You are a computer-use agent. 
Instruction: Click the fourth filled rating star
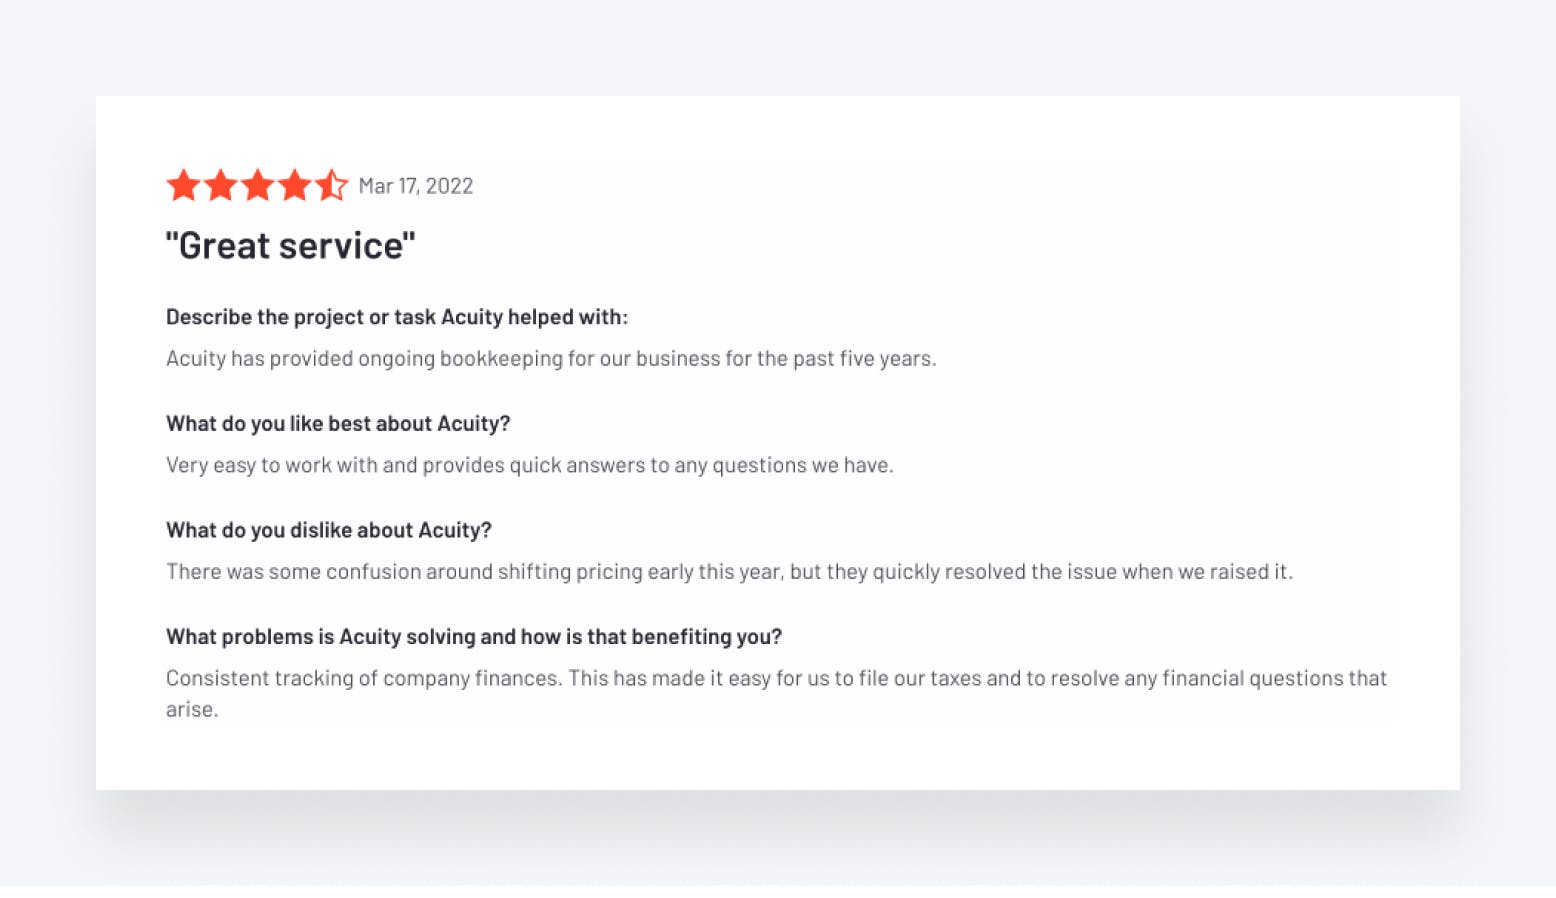tap(294, 186)
